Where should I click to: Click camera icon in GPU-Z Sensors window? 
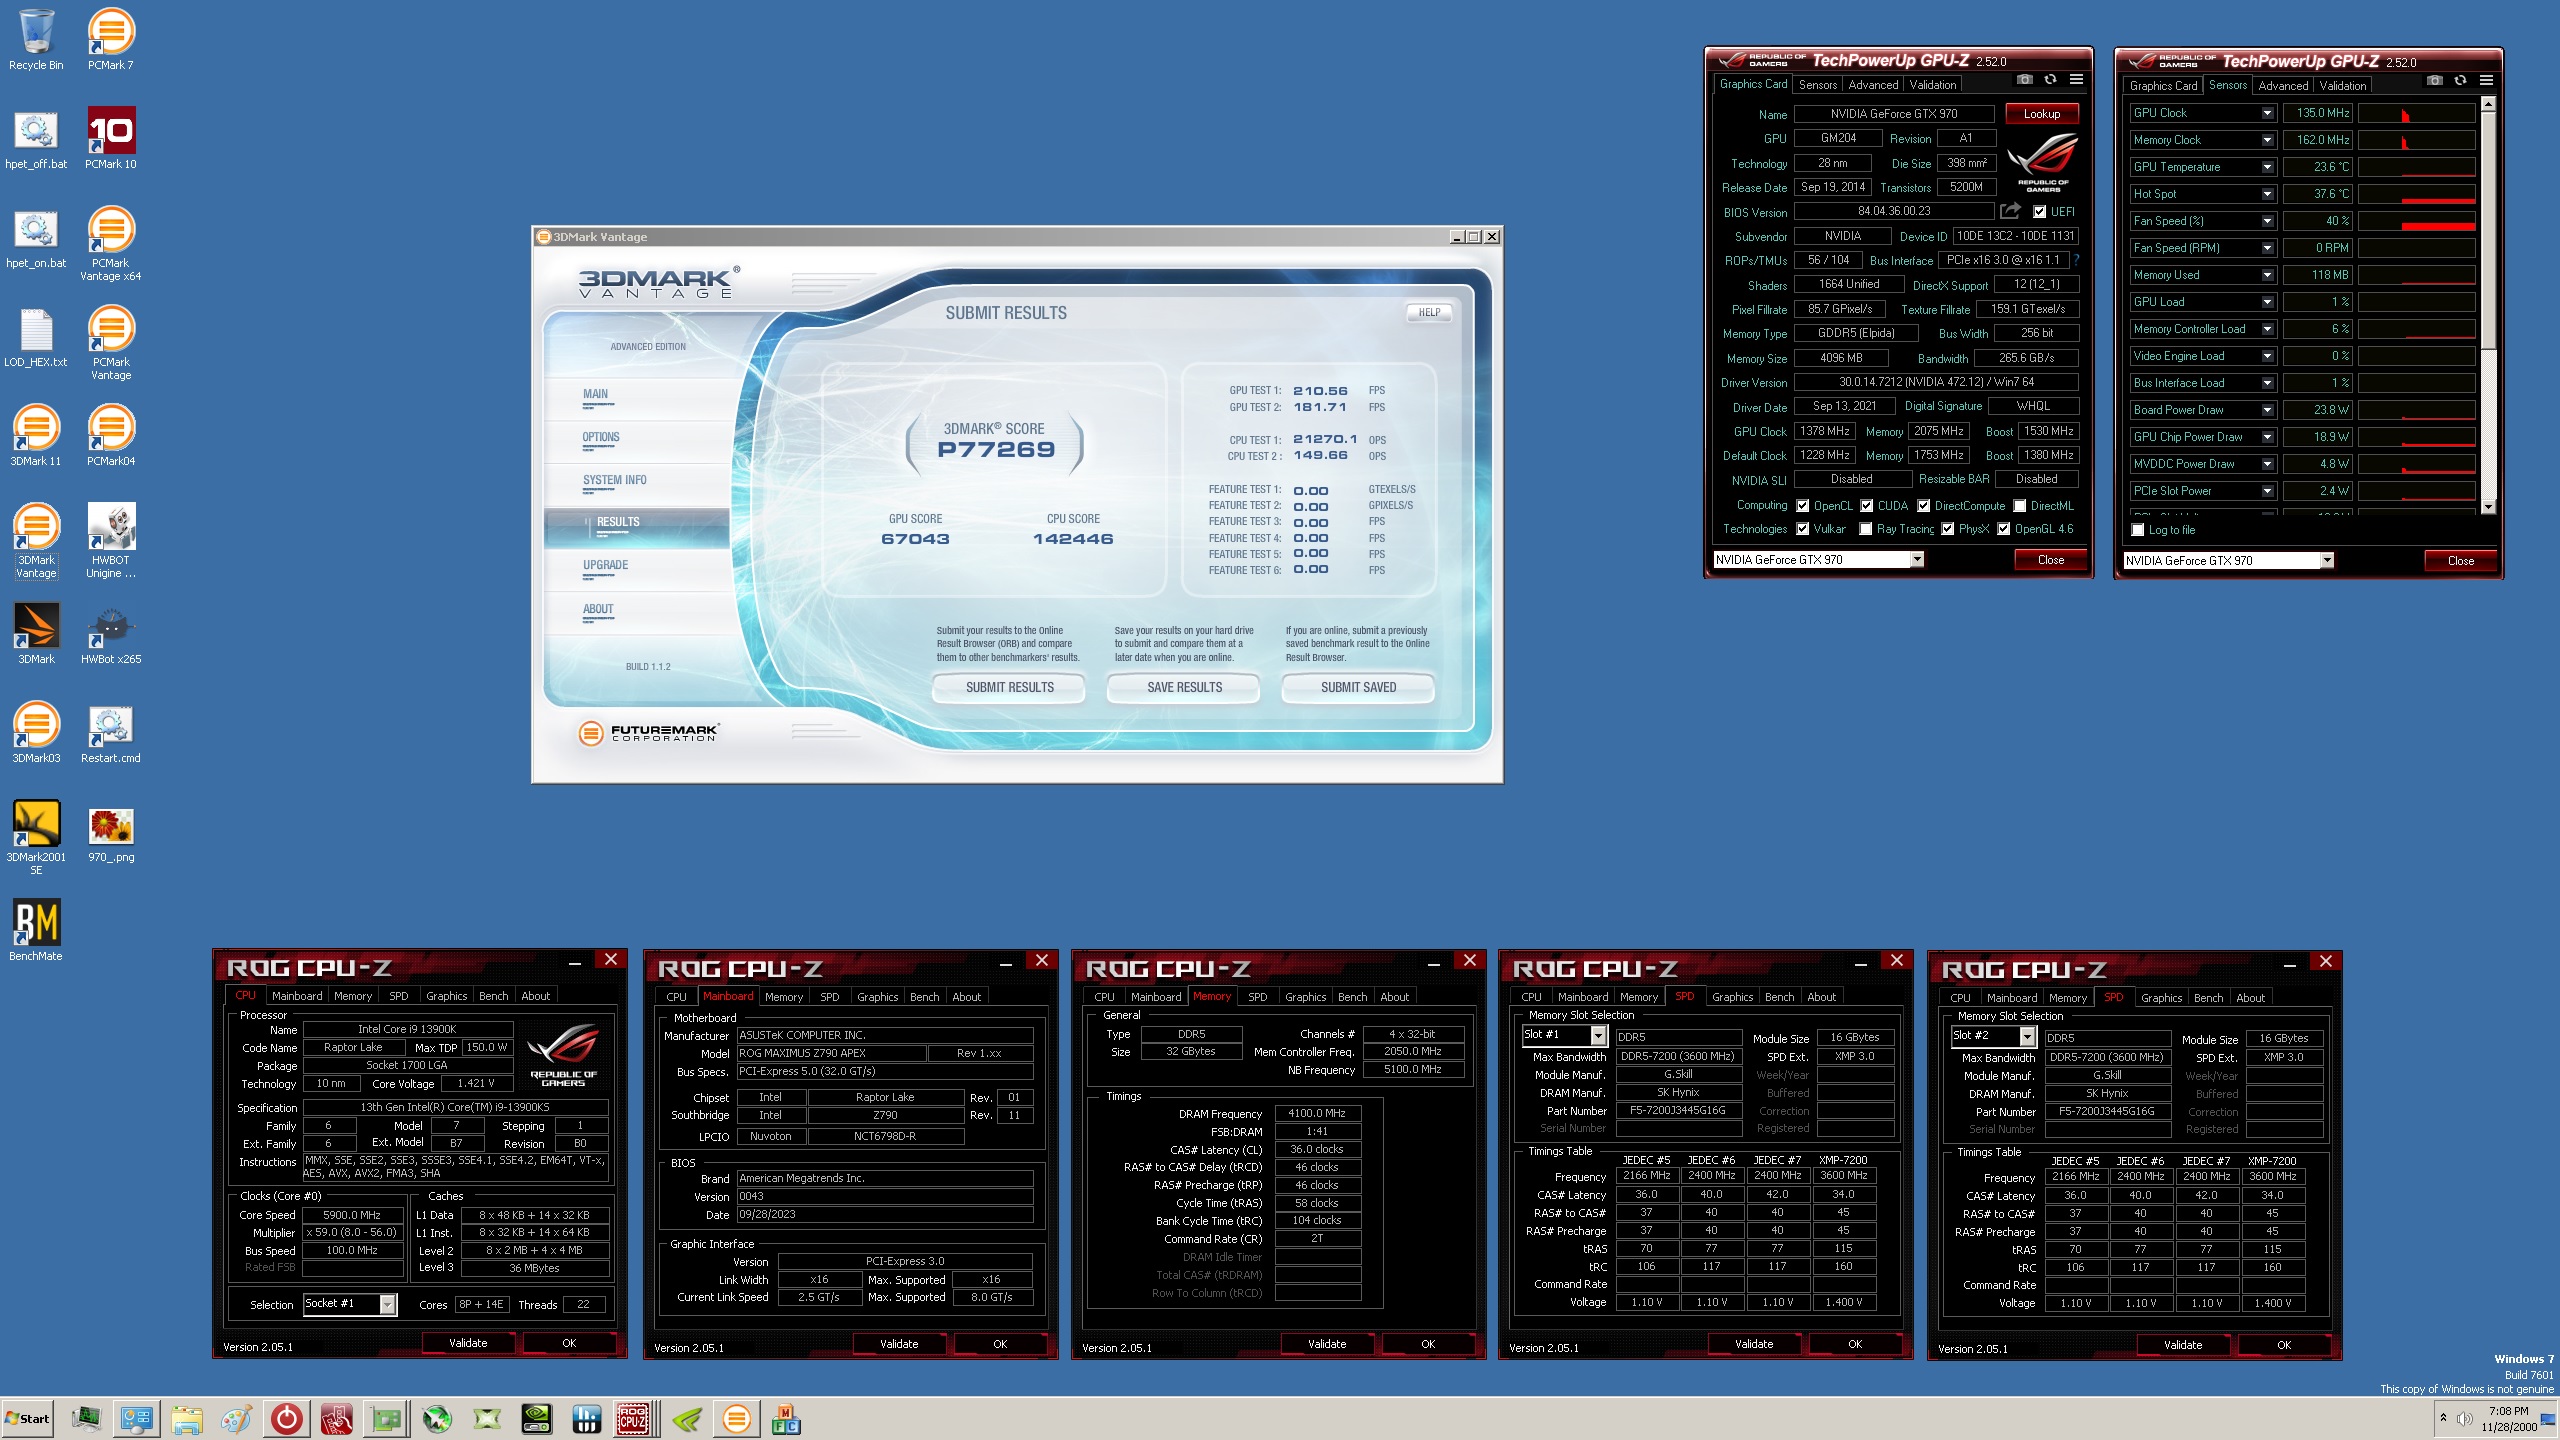coord(2435,80)
